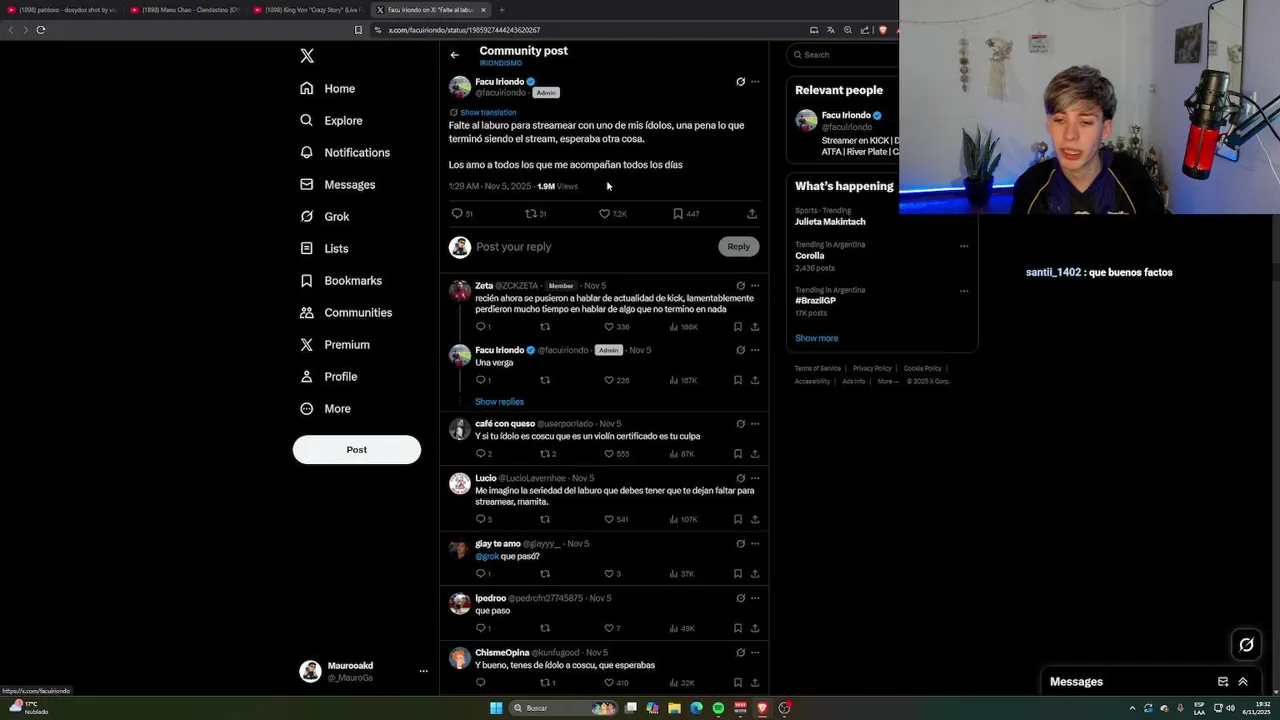Click the browser address bar URL

[464, 30]
